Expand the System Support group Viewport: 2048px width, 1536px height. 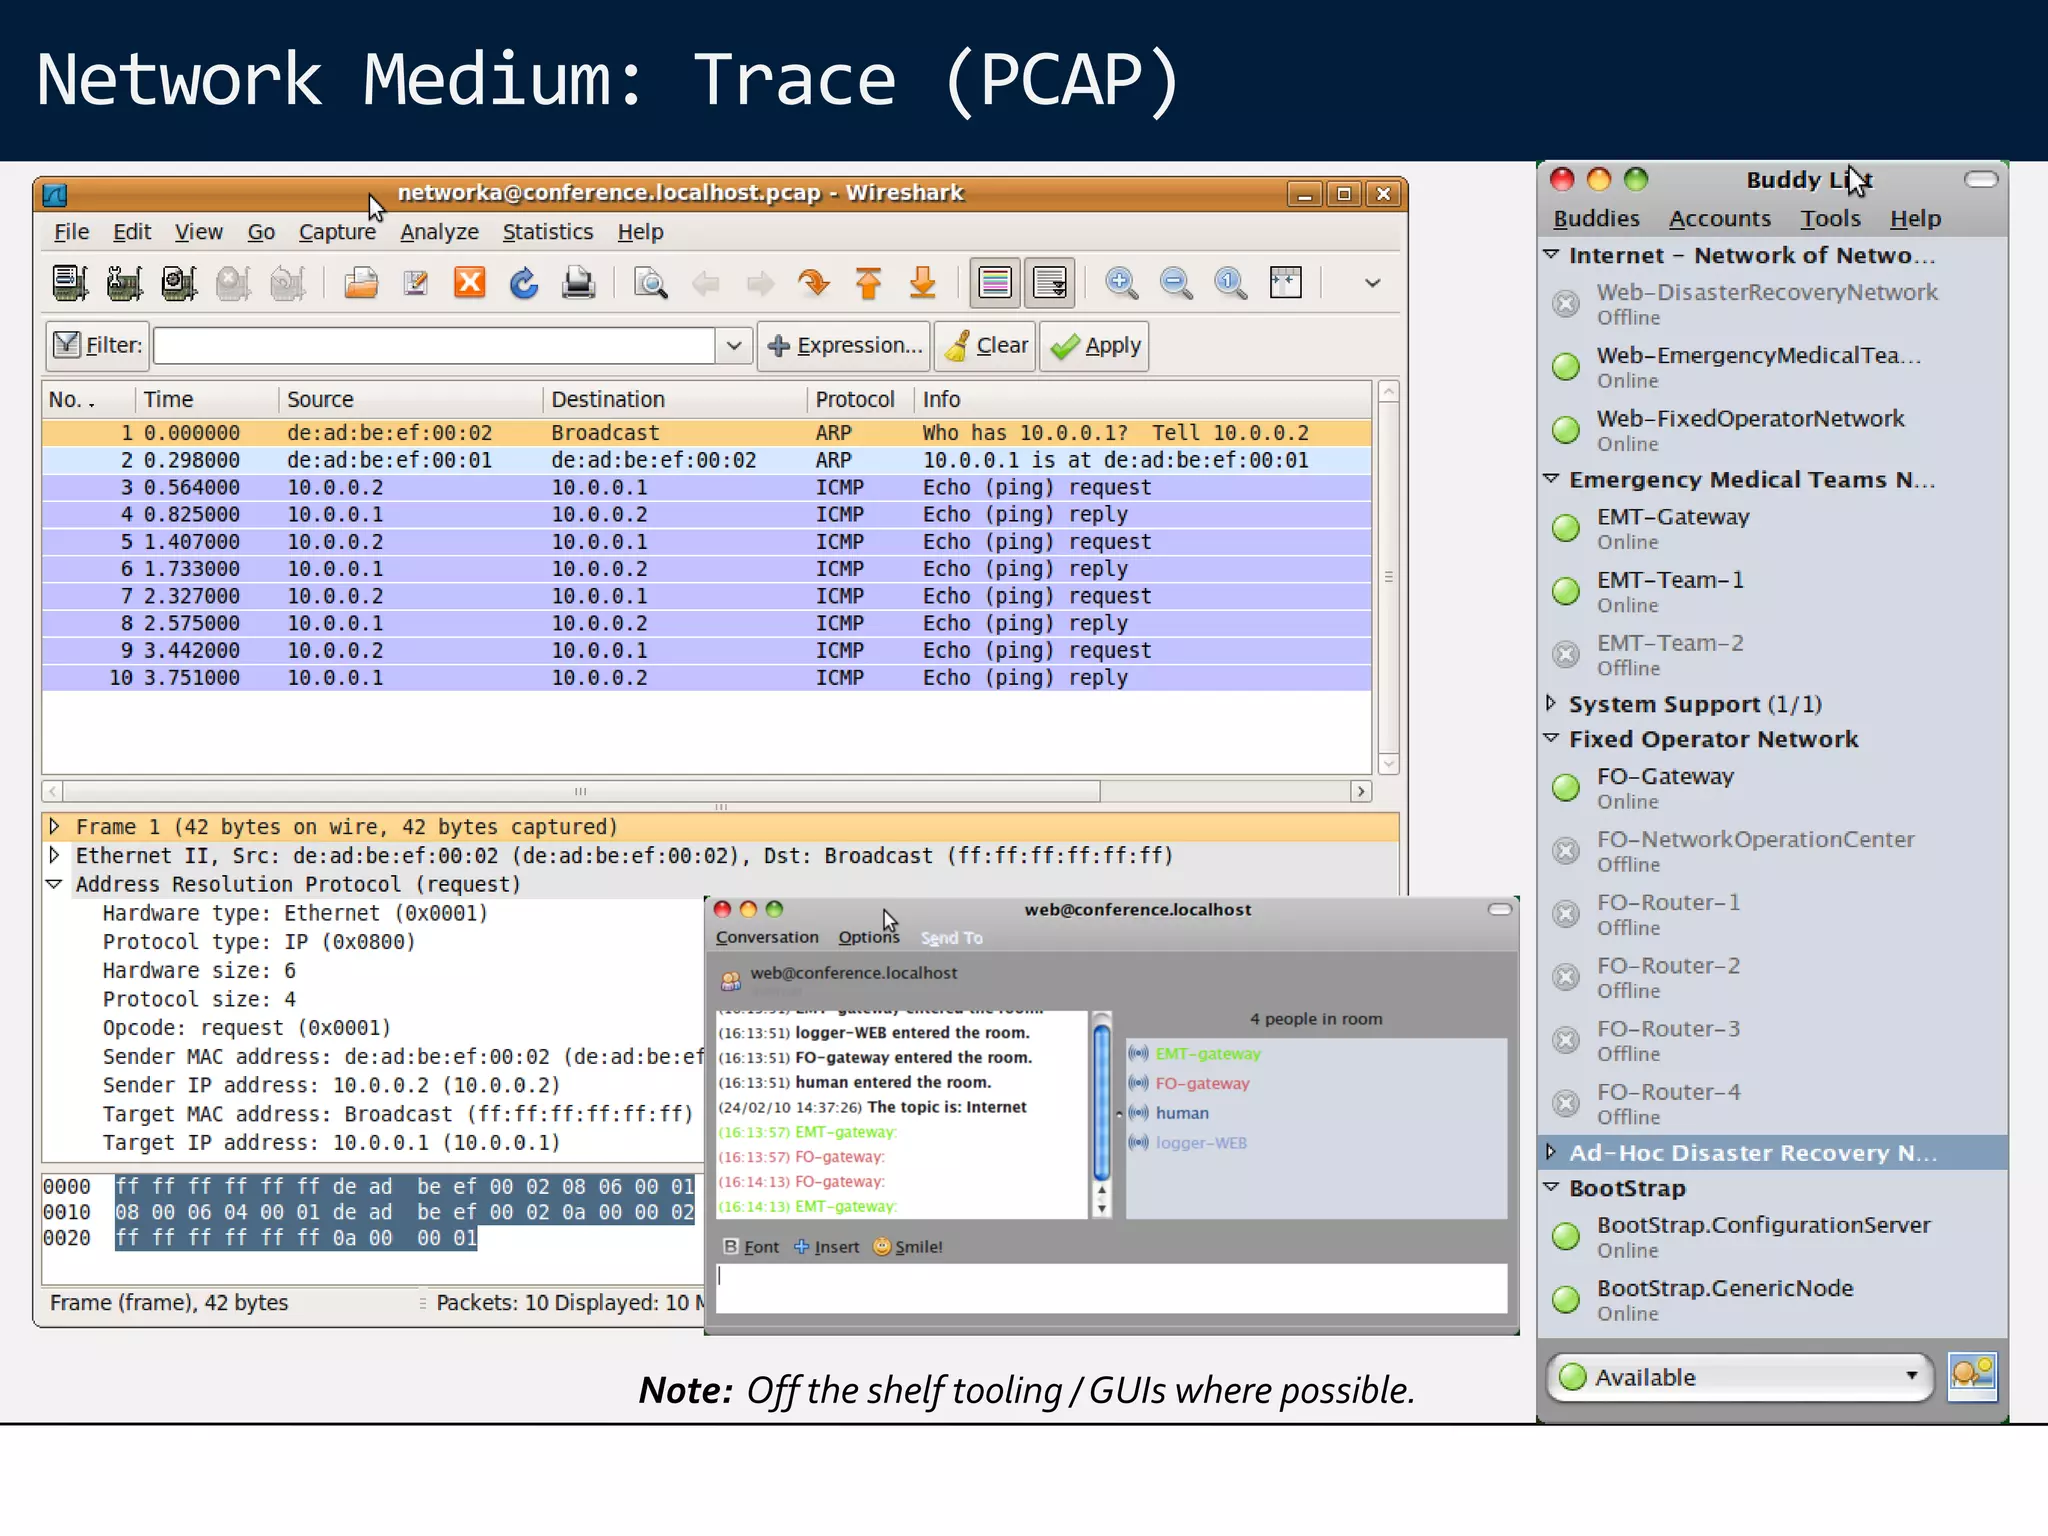tap(1551, 703)
